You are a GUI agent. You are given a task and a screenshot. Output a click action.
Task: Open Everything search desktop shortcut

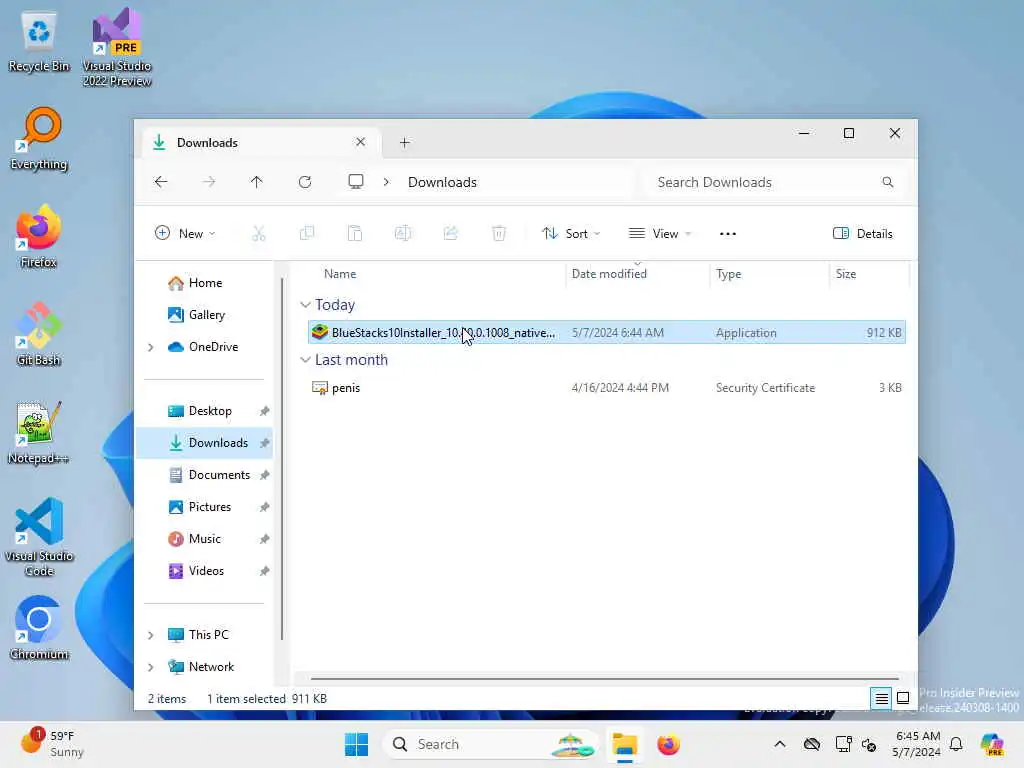coord(39,139)
